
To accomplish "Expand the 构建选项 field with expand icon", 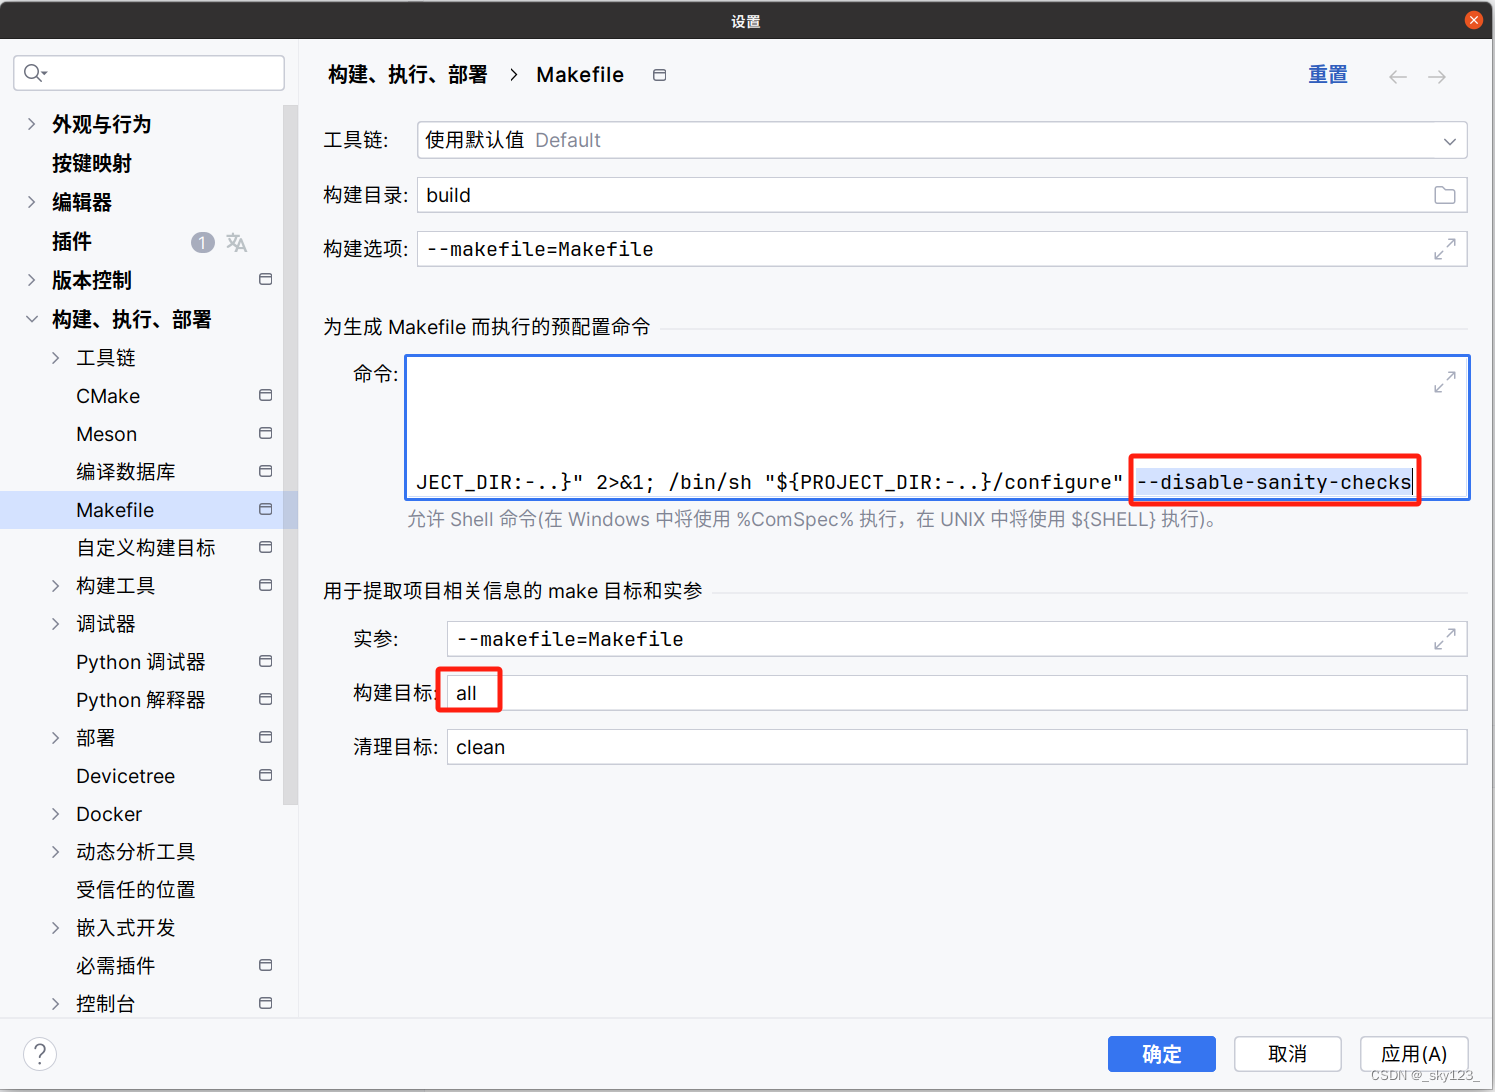I will [x=1444, y=249].
